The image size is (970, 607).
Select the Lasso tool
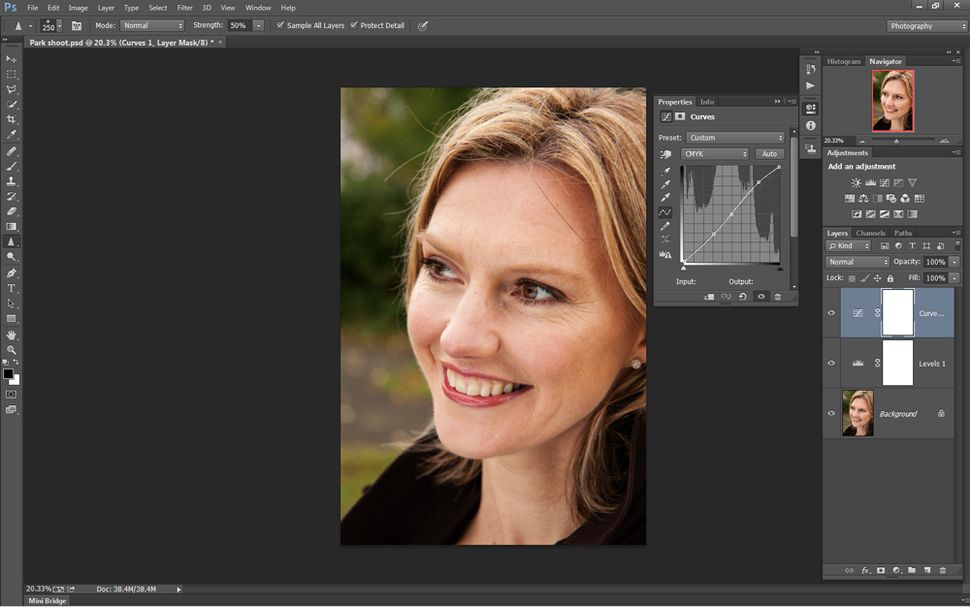[x=12, y=90]
